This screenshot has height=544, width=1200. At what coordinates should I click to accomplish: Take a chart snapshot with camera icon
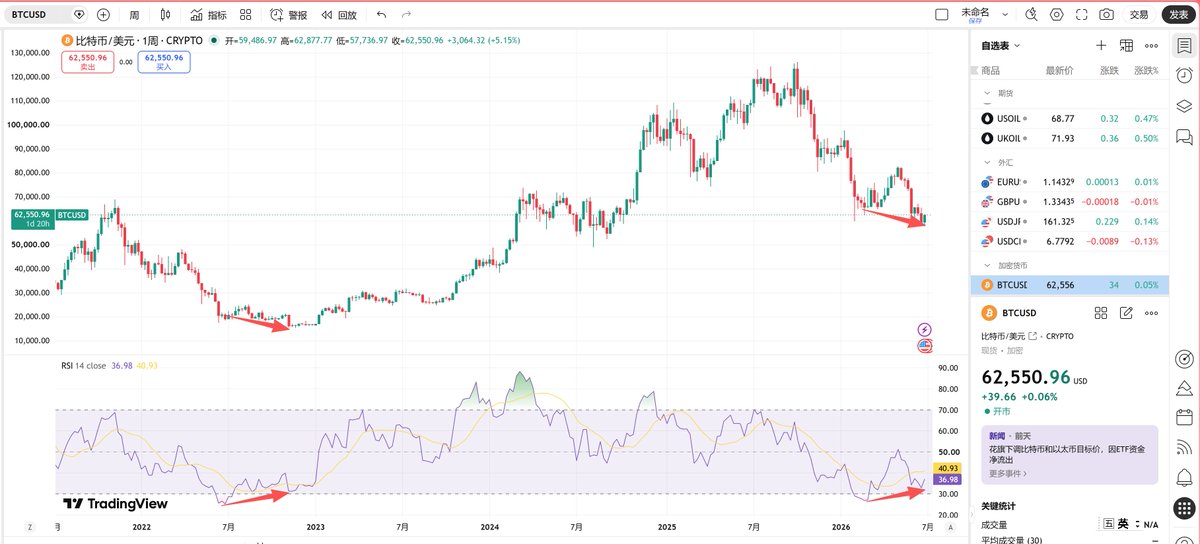1106,15
